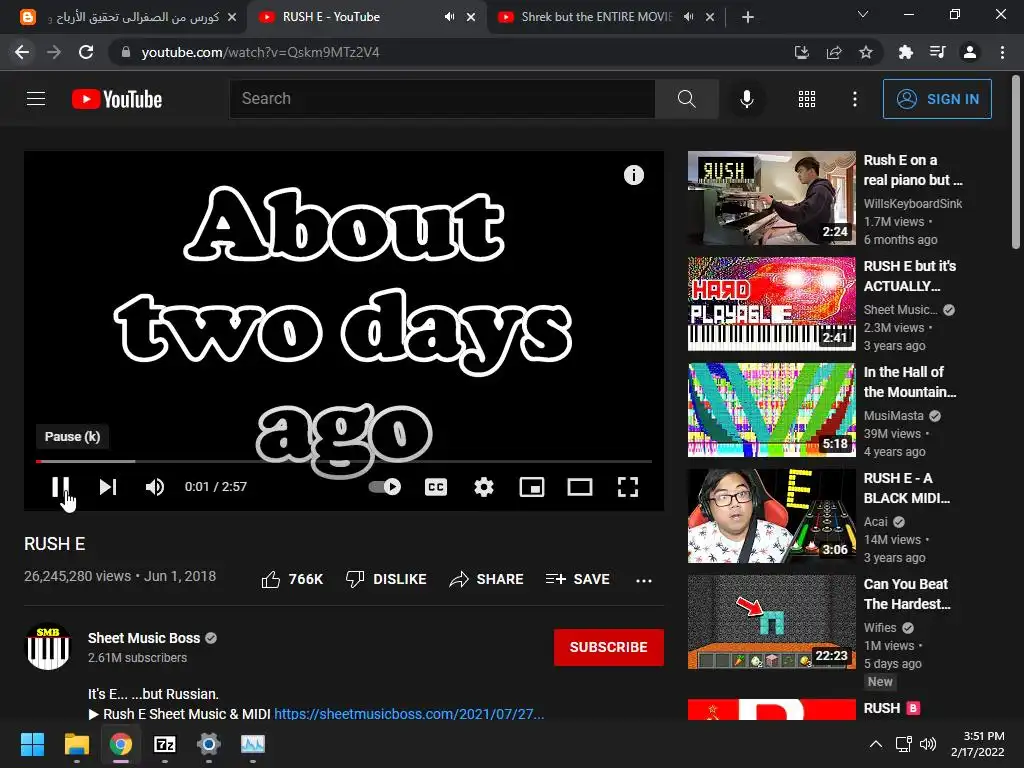Open YouTube settings three-dot menu
The image size is (1024, 768).
[x=855, y=99]
